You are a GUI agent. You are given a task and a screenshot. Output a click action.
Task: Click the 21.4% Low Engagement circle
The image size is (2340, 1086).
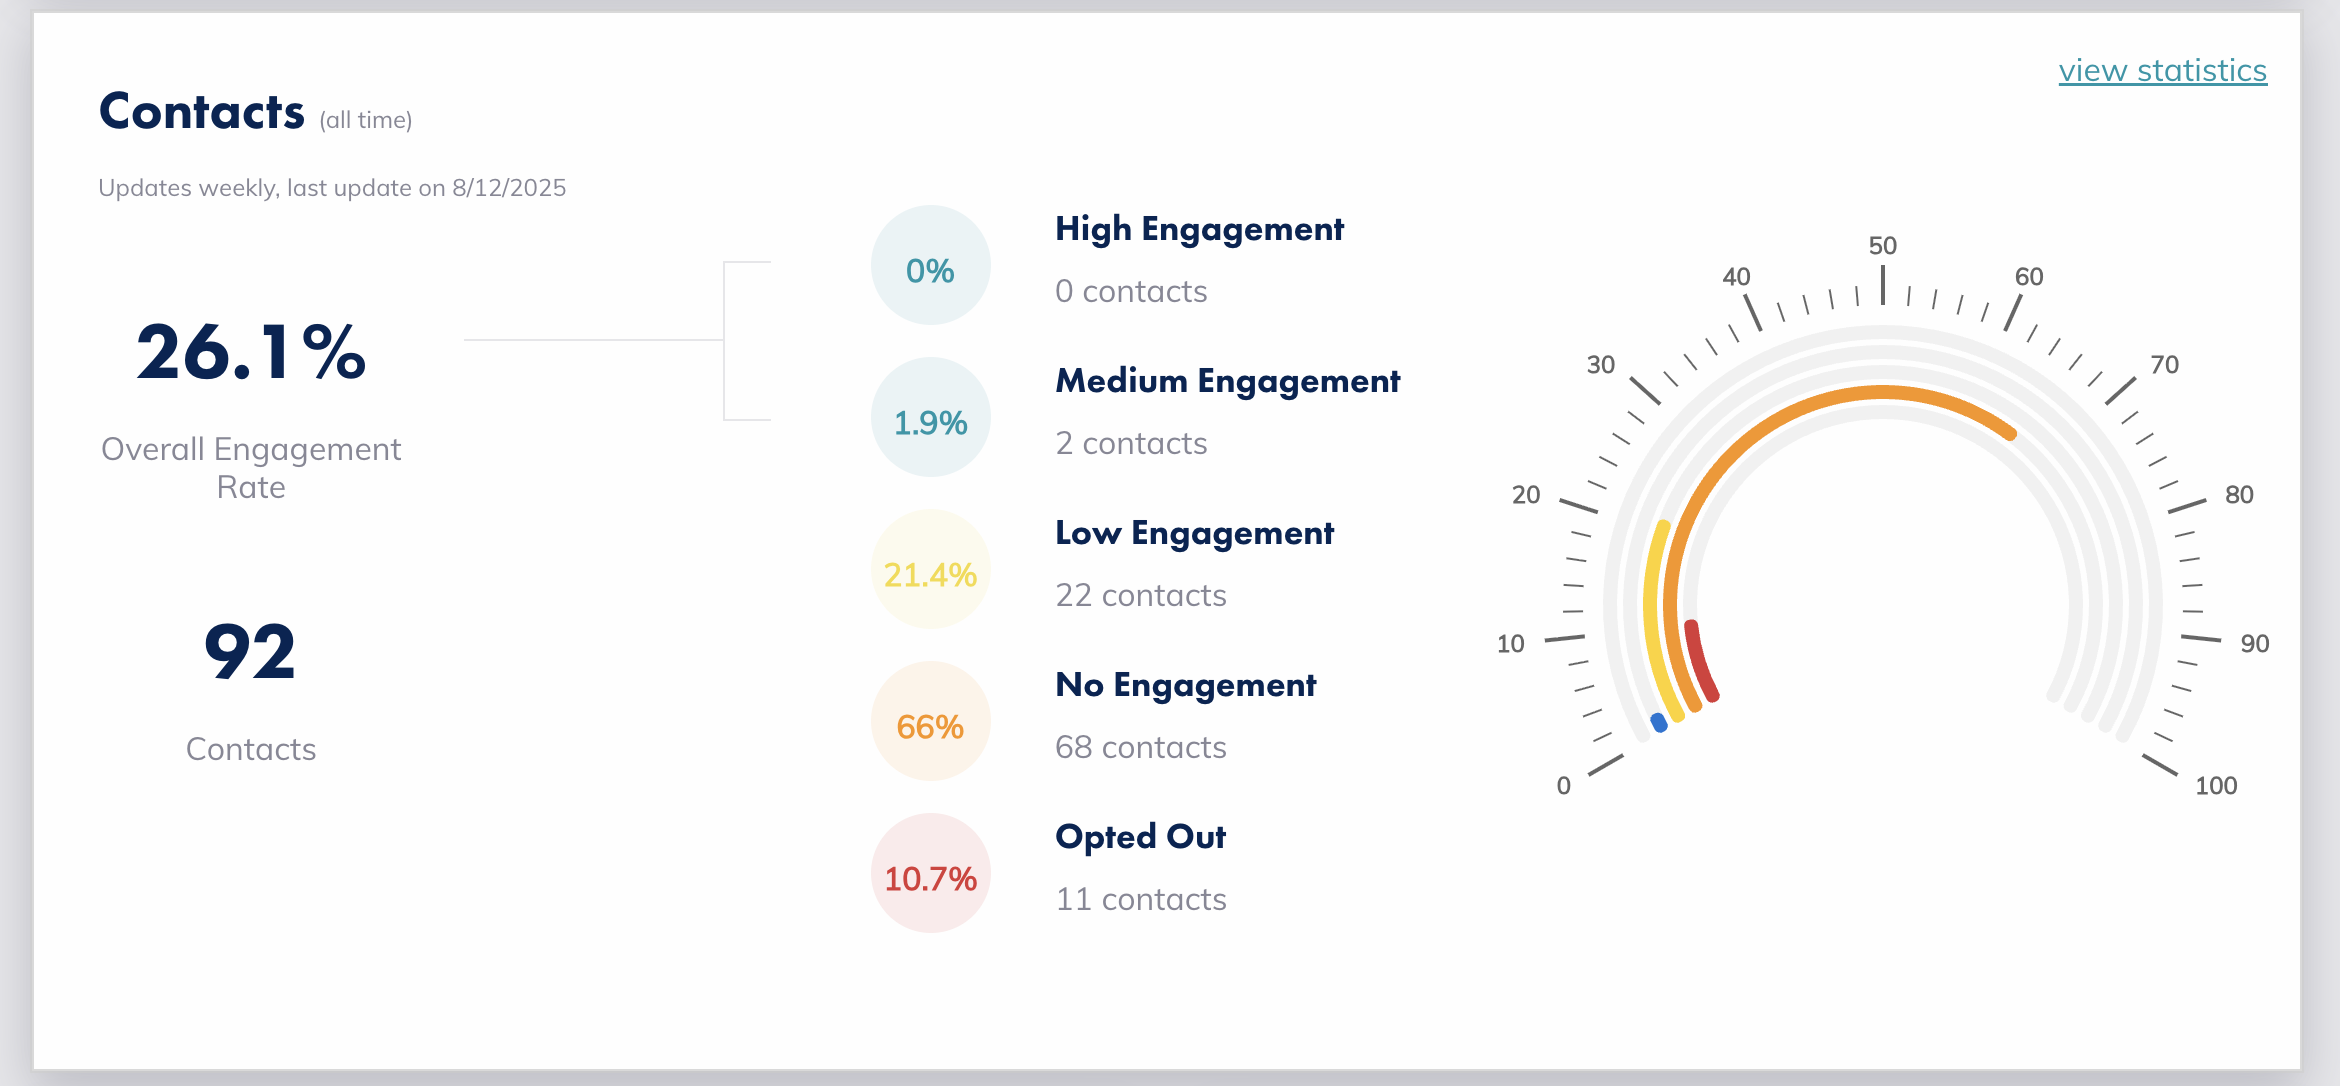click(930, 570)
